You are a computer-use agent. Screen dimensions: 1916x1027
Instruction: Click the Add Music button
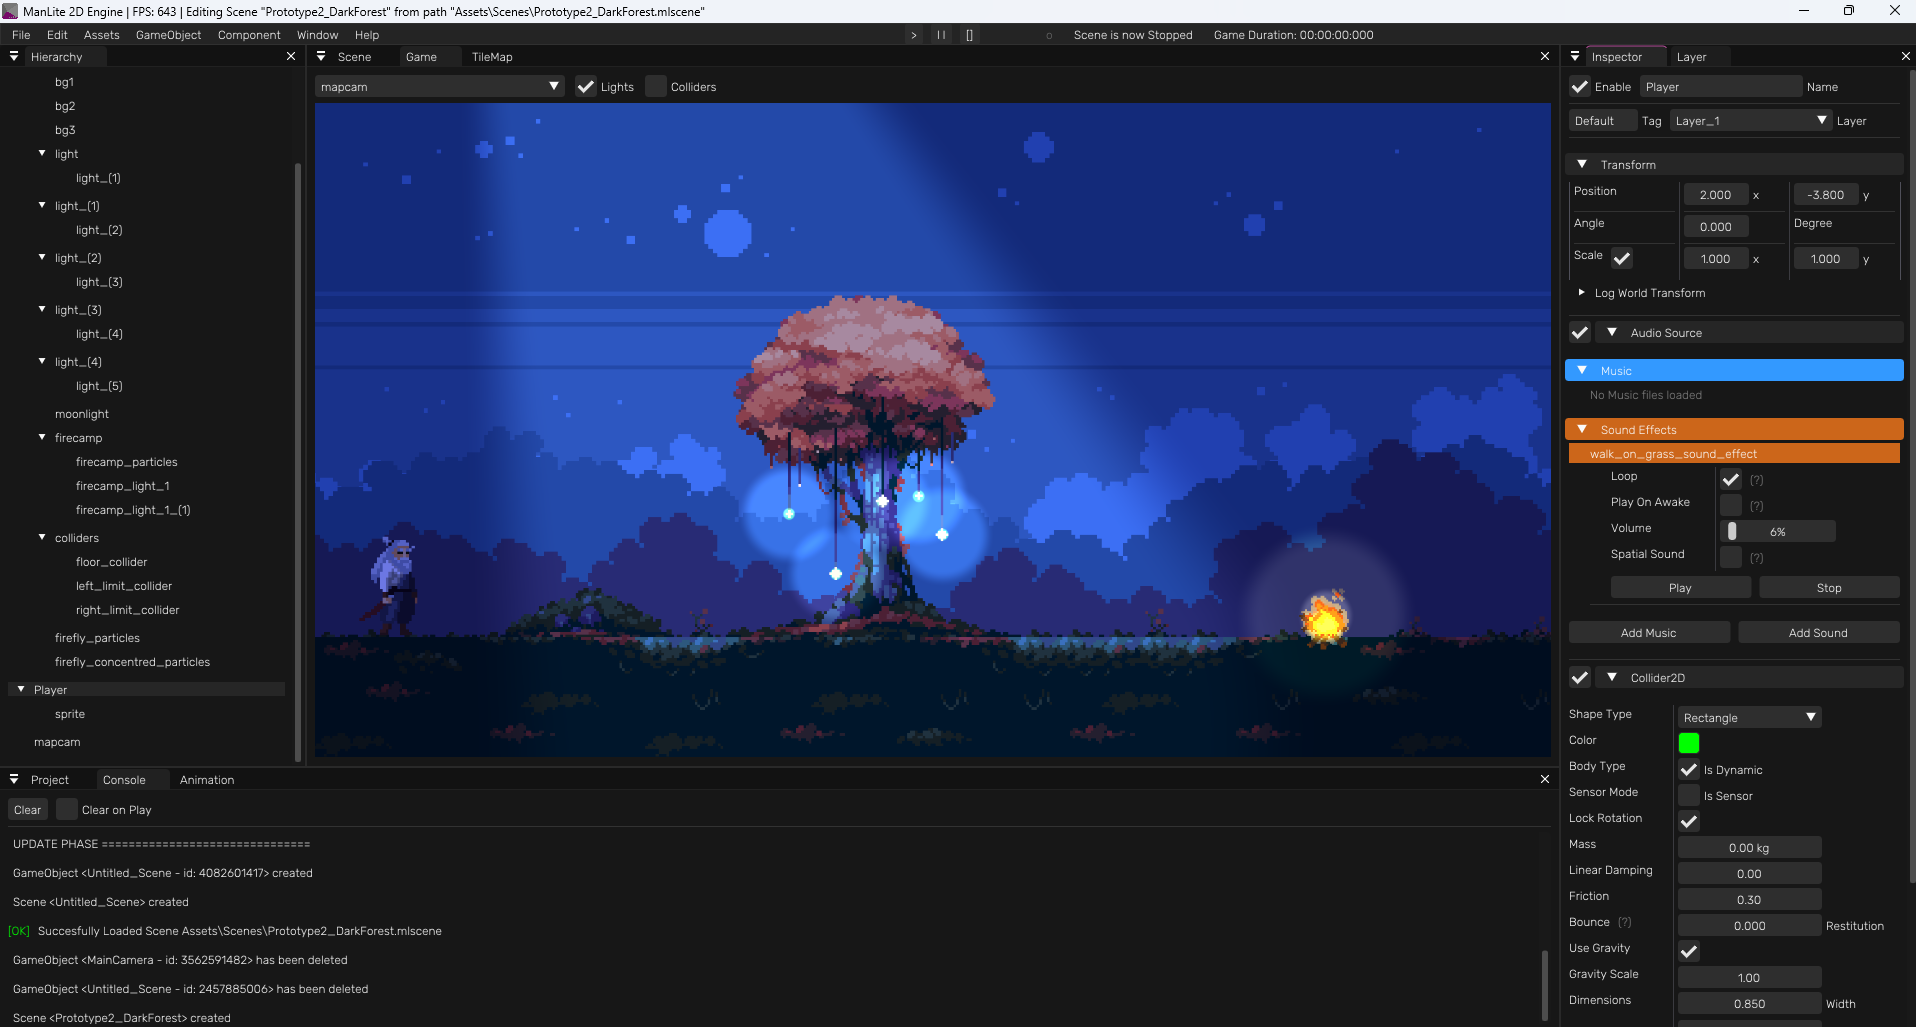click(1648, 632)
